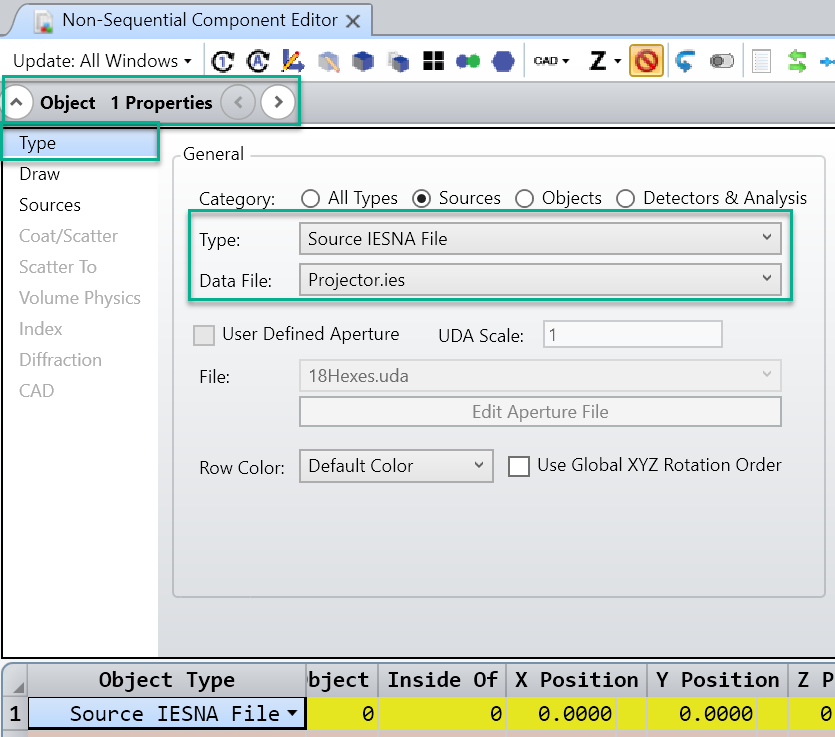Toggle the red Ignore Errors prohibition icon

coord(646,61)
